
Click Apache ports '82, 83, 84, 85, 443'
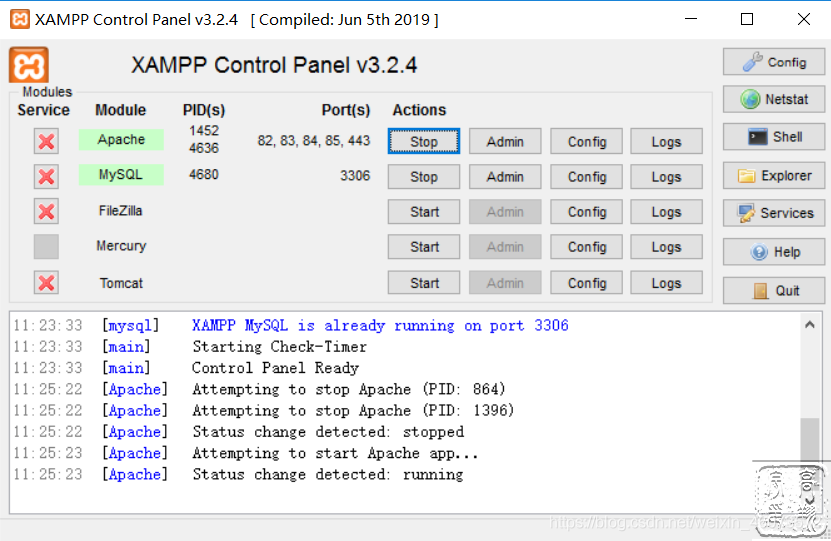[x=313, y=140]
